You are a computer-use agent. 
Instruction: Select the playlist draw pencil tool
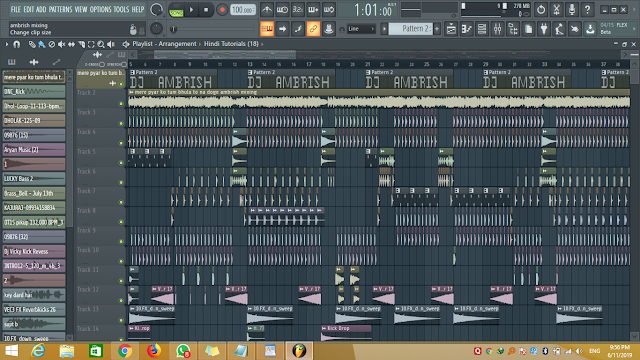pyautogui.click(x=31, y=44)
